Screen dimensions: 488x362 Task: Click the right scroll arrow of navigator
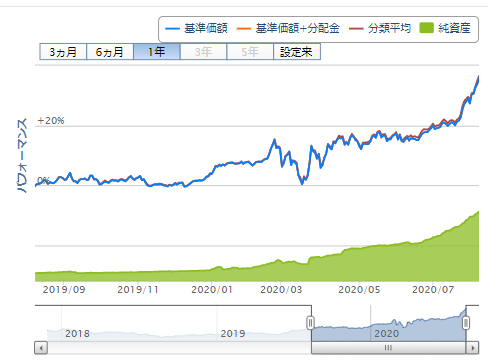pyautogui.click(x=472, y=348)
